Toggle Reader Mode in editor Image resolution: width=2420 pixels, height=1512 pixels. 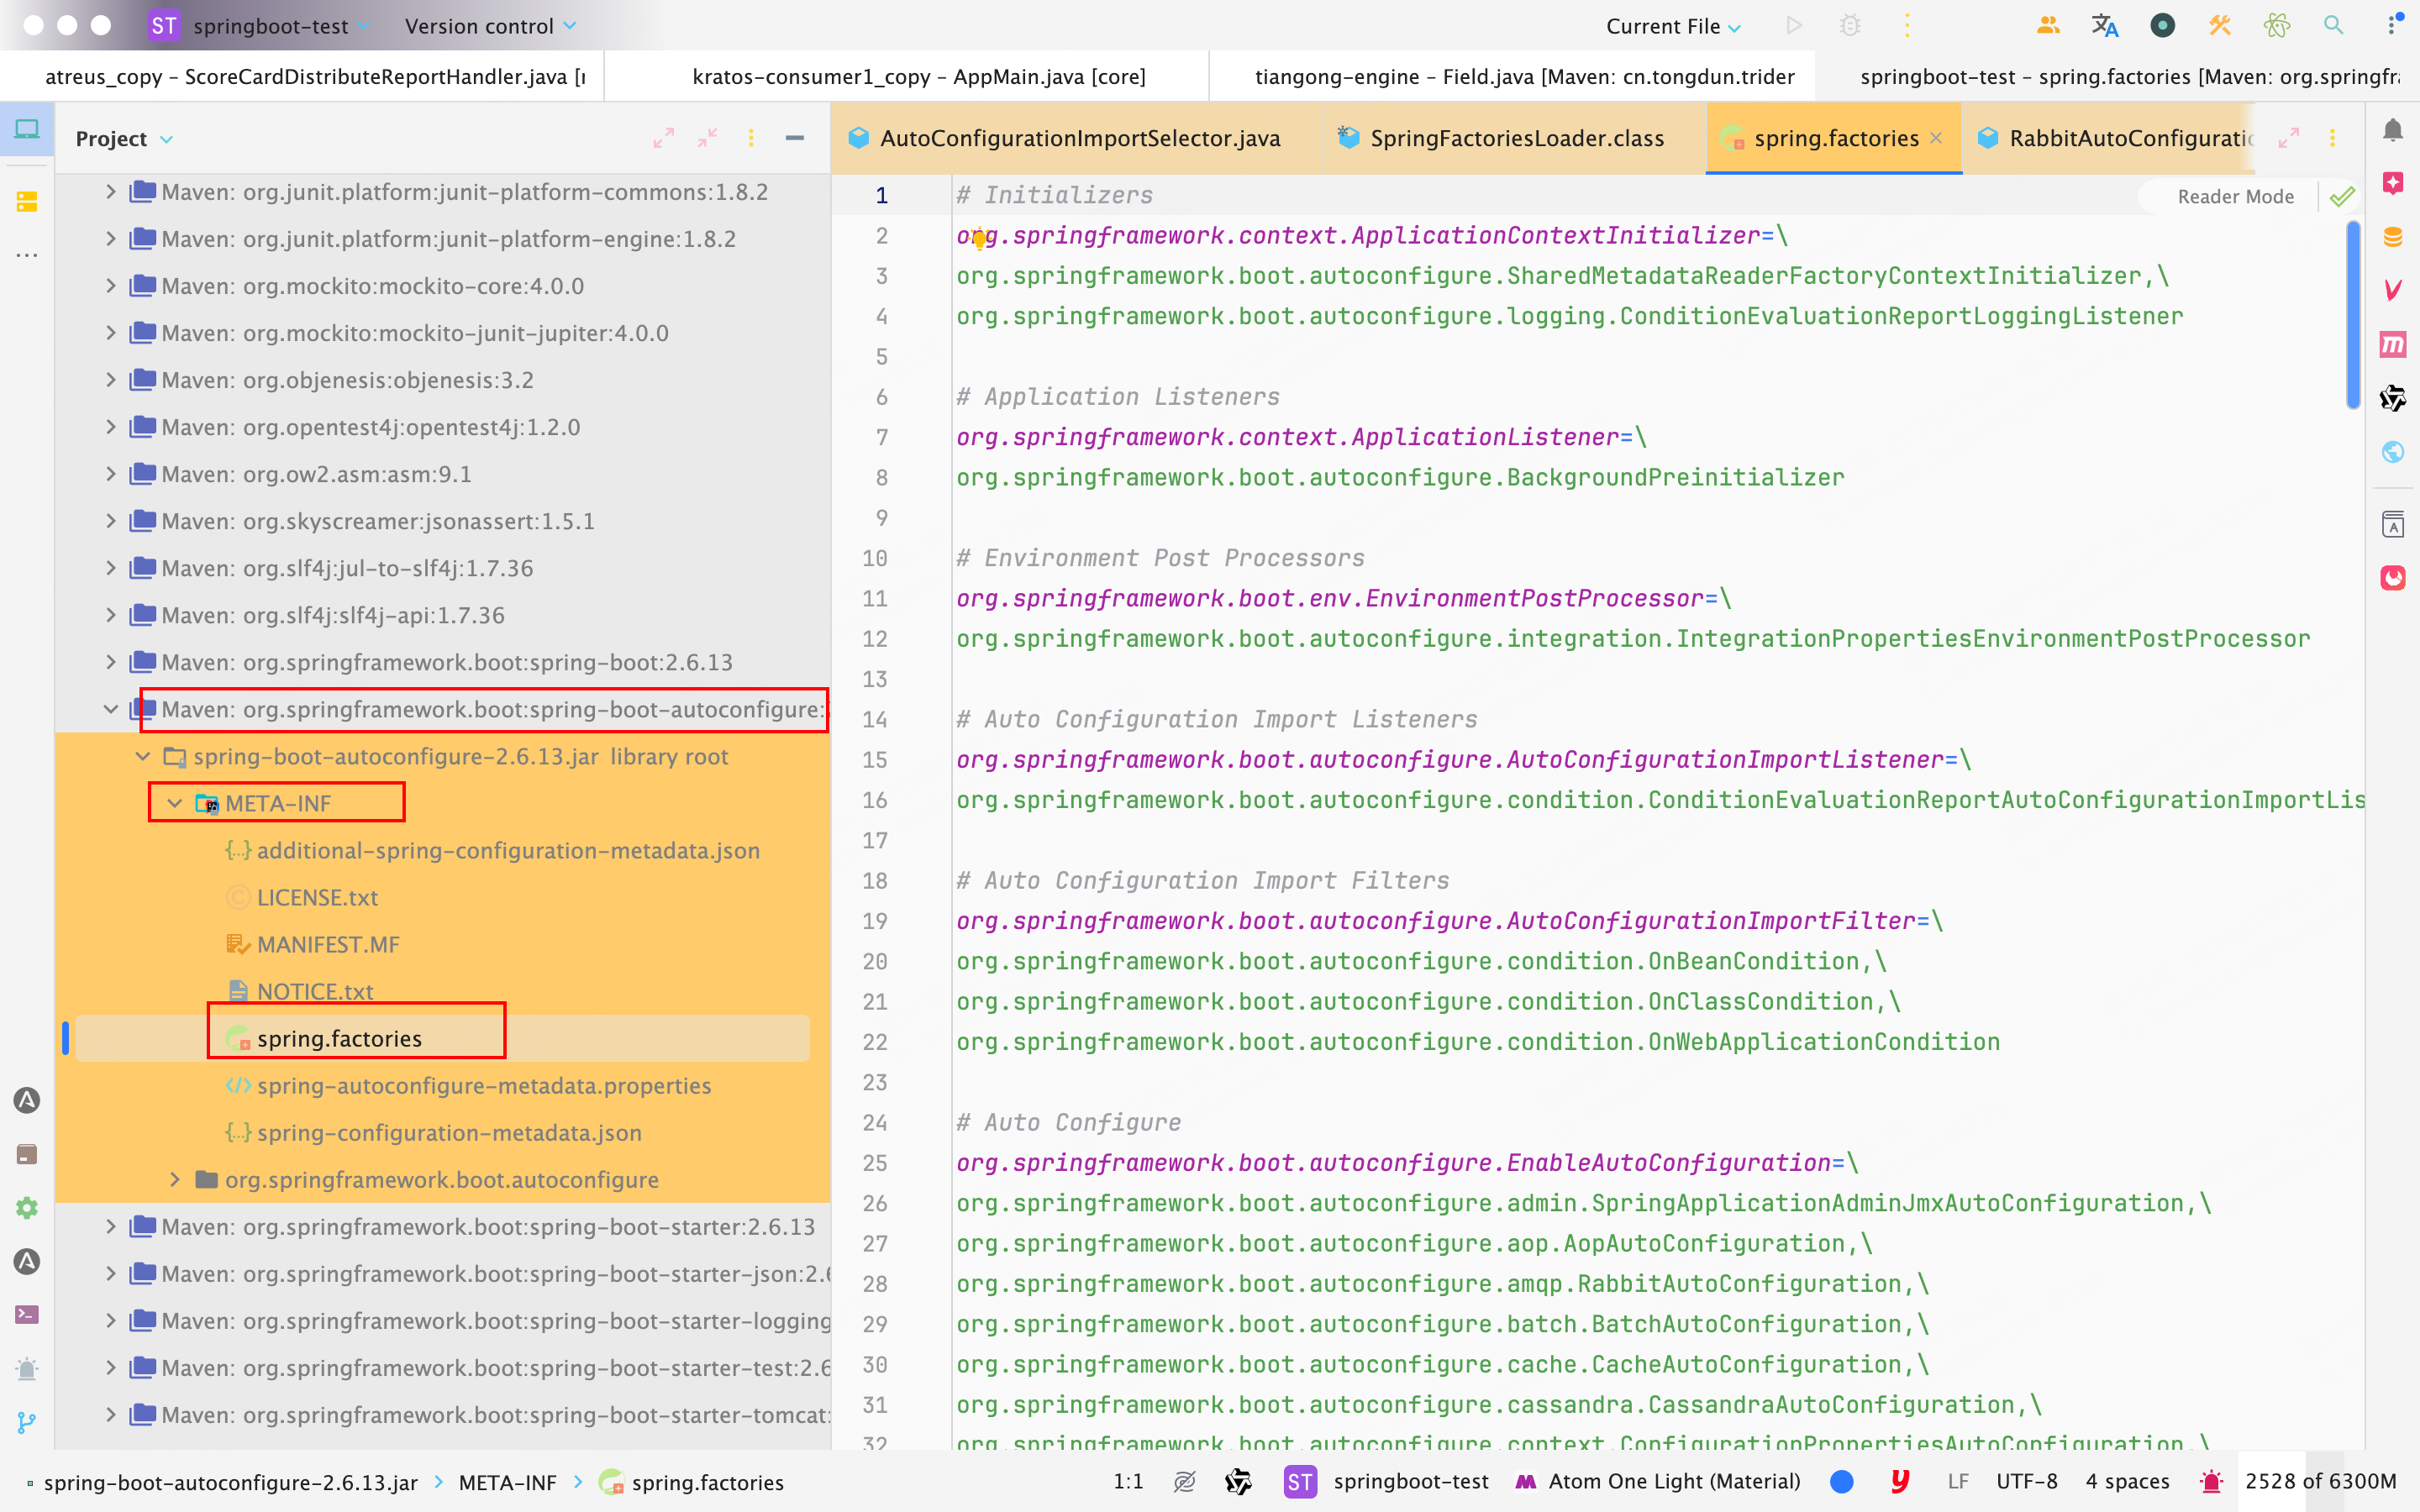[2235, 197]
